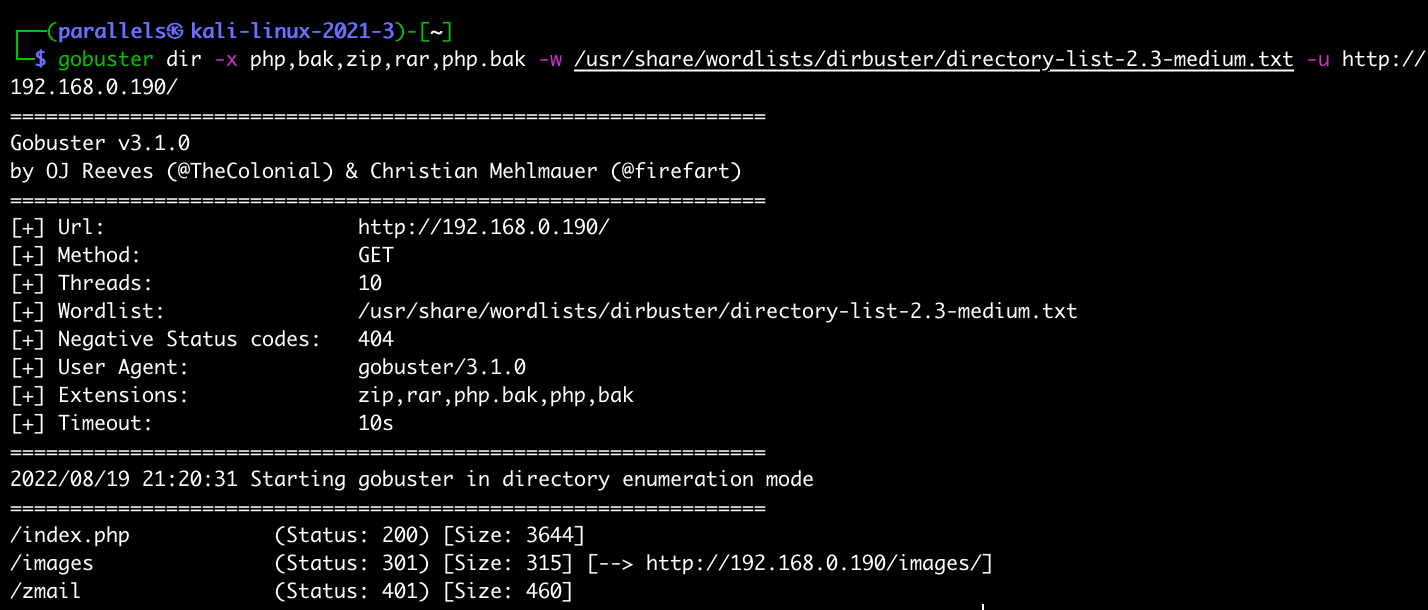1428x610 pixels.
Task: Click the Gobuster v3.1.0 version text
Action: tap(100, 143)
